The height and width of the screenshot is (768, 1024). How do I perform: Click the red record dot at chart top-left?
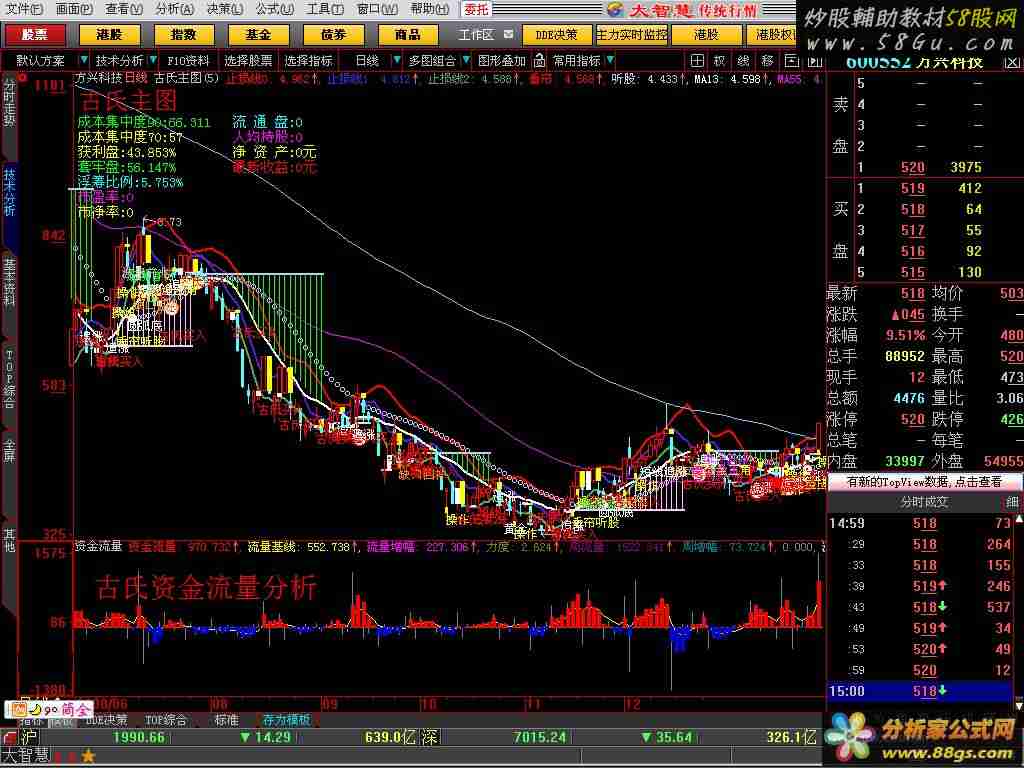click(x=22, y=78)
